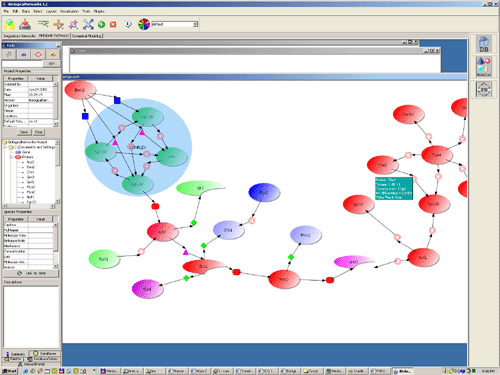Click the info speech-bubble toolbar icon
This screenshot has height=375, width=500.
pos(128,24)
